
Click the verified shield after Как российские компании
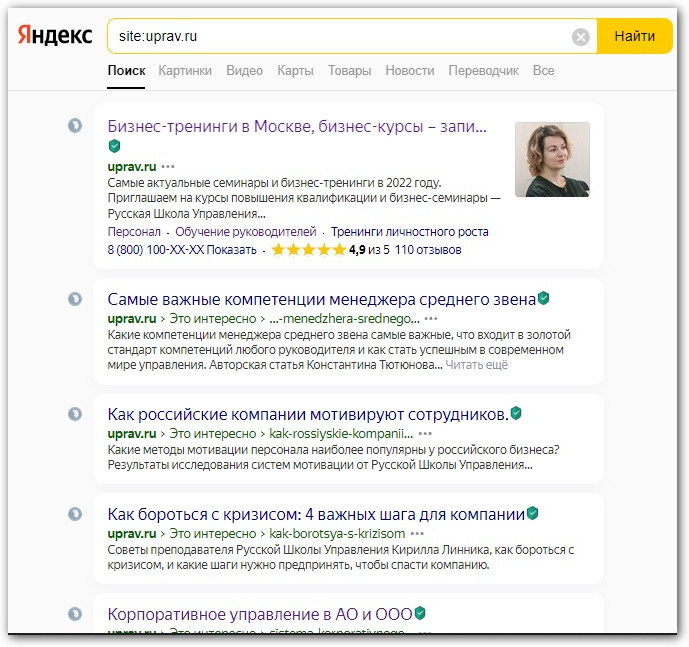(x=516, y=413)
